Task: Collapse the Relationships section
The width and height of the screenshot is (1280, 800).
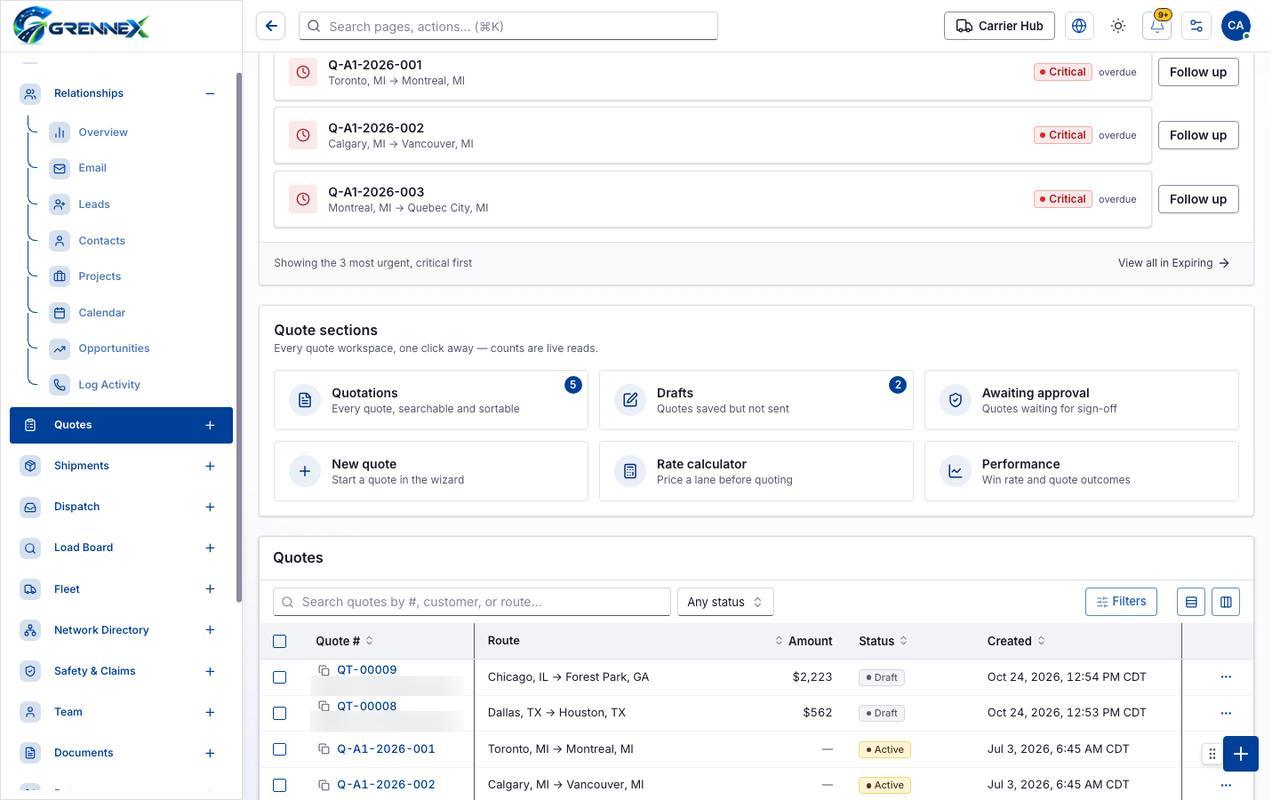Action: [x=210, y=94]
